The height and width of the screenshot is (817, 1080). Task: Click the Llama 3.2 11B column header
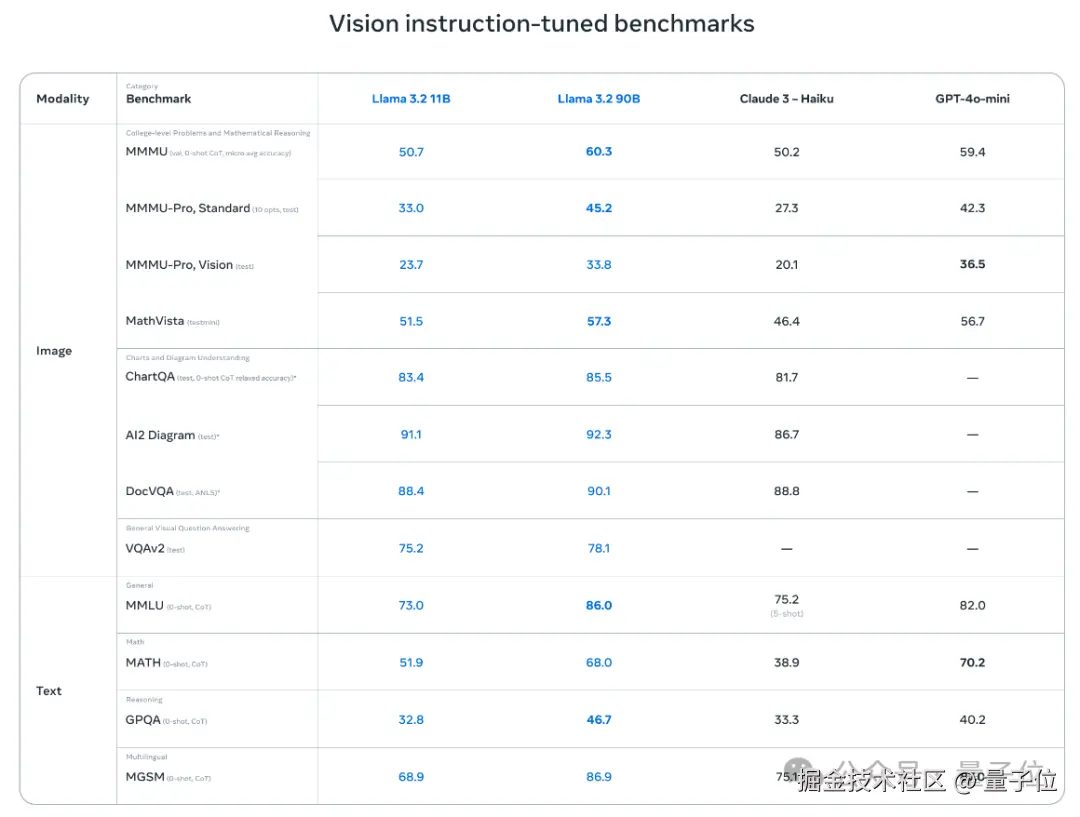click(x=411, y=99)
